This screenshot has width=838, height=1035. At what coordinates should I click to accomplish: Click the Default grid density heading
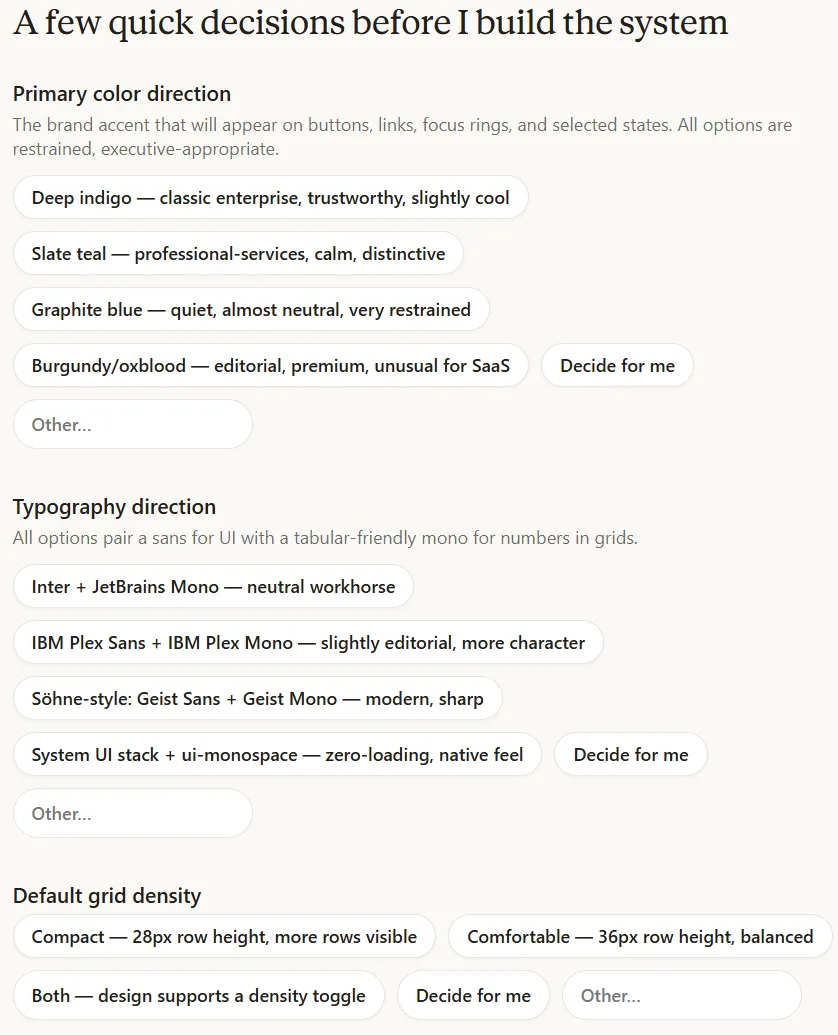tap(107, 896)
